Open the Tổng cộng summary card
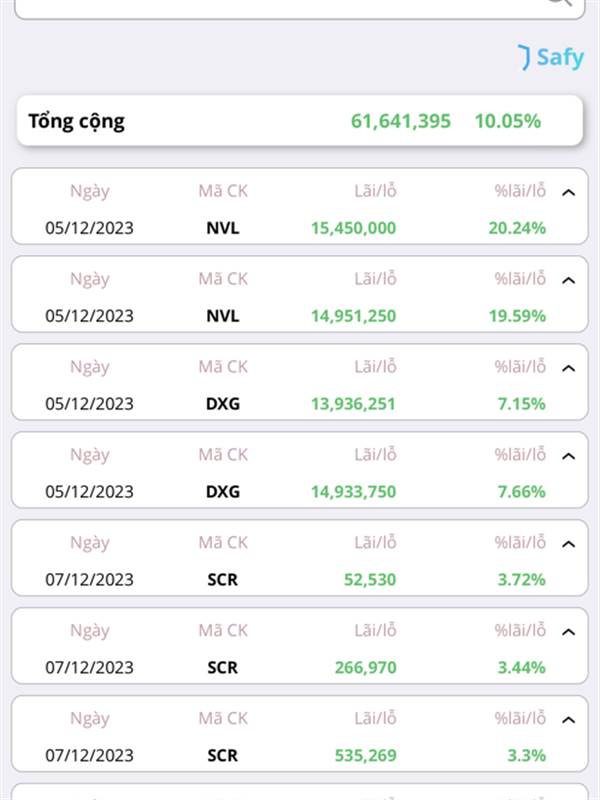Image resolution: width=600 pixels, height=800 pixels. click(x=299, y=120)
